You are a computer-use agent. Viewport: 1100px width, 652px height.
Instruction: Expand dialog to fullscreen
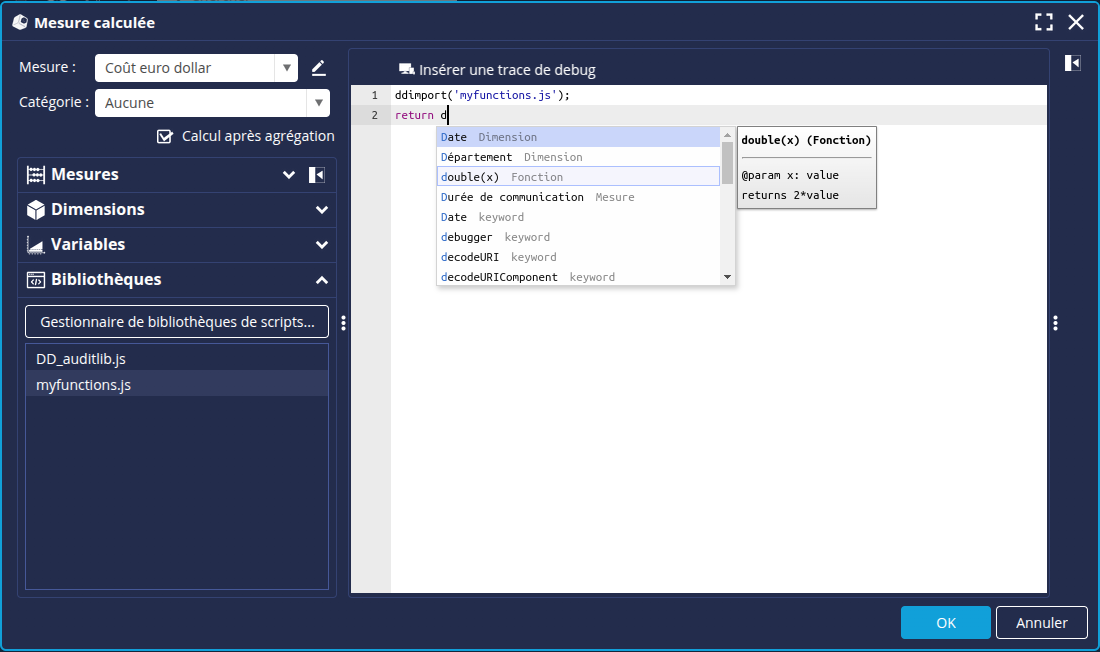coord(1044,21)
